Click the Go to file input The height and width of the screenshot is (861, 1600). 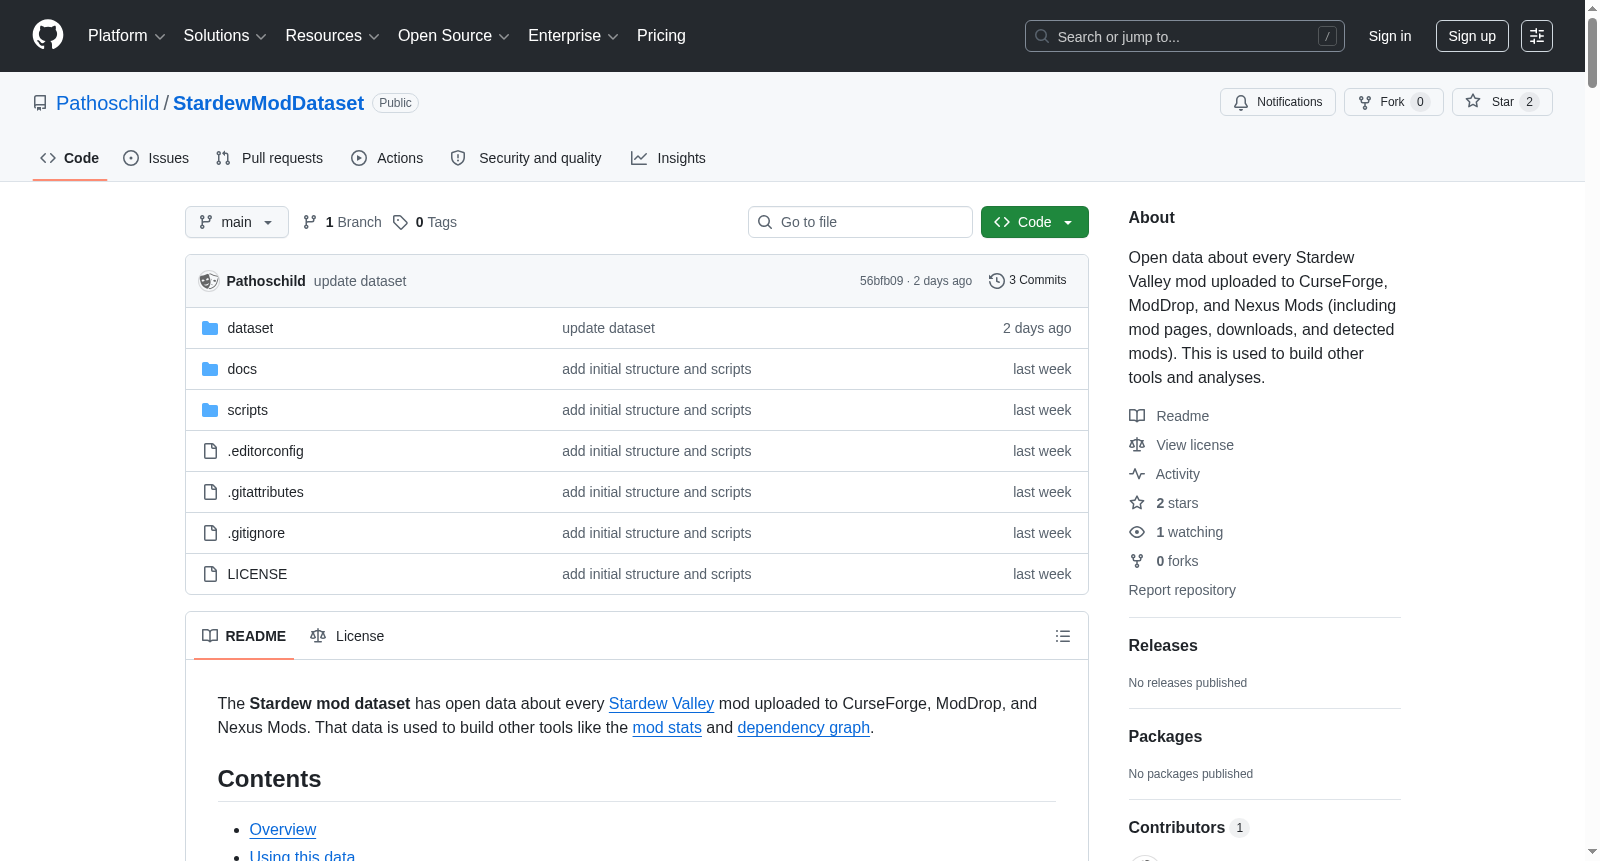click(x=860, y=222)
